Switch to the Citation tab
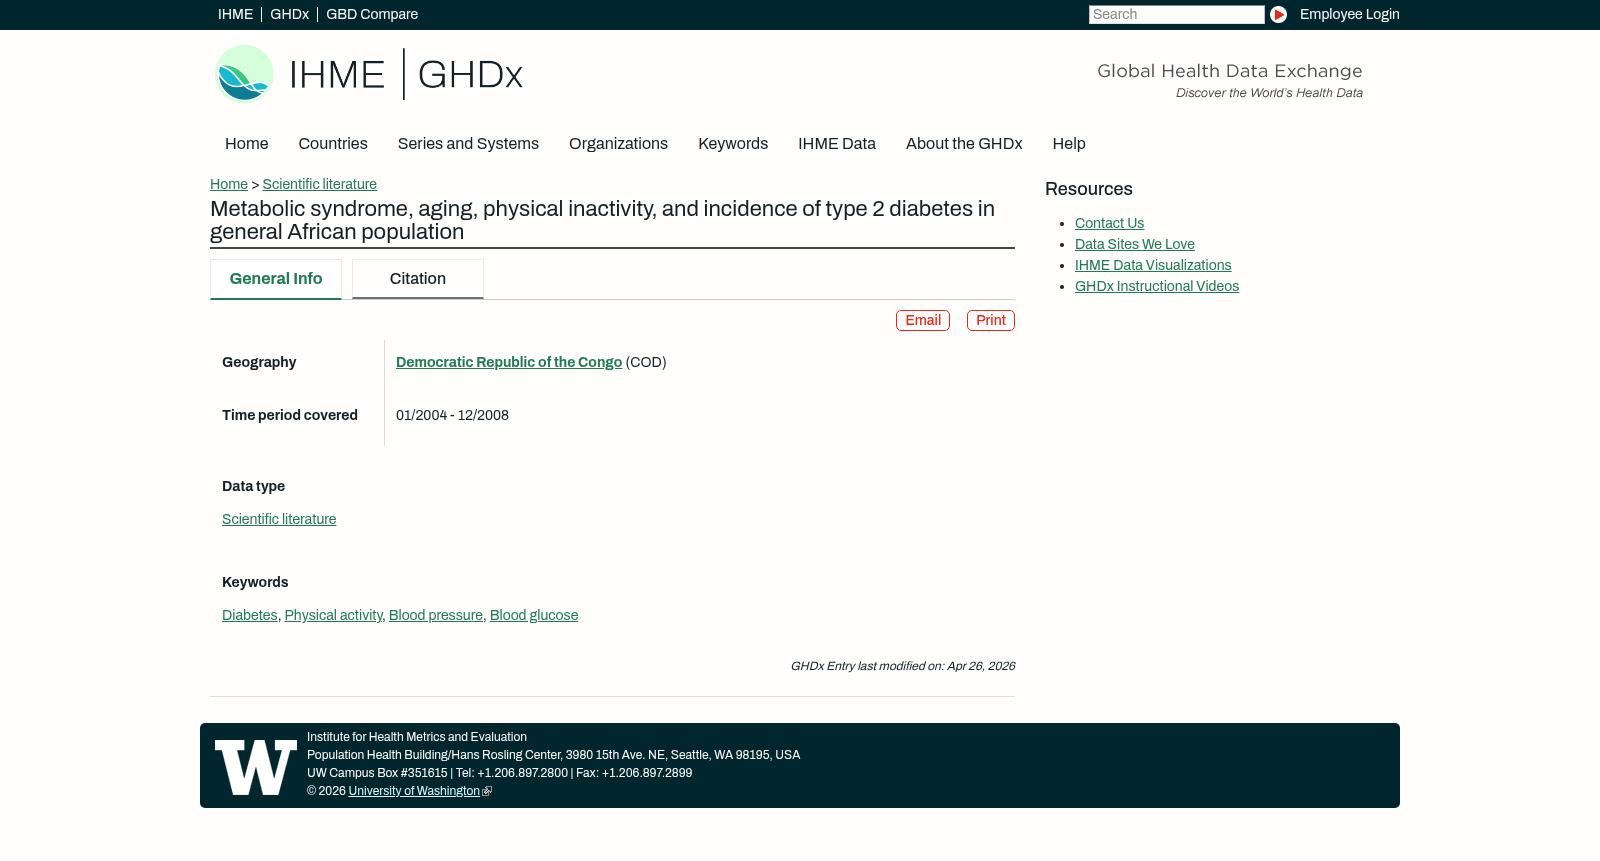This screenshot has width=1600, height=861. pos(418,279)
